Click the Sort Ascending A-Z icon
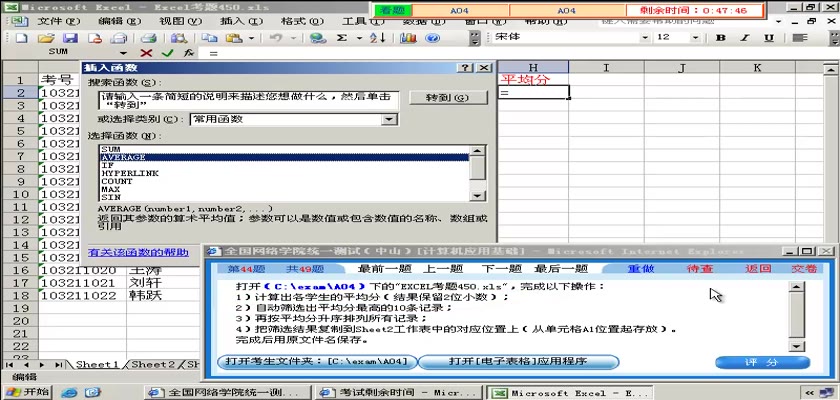 click(378, 38)
